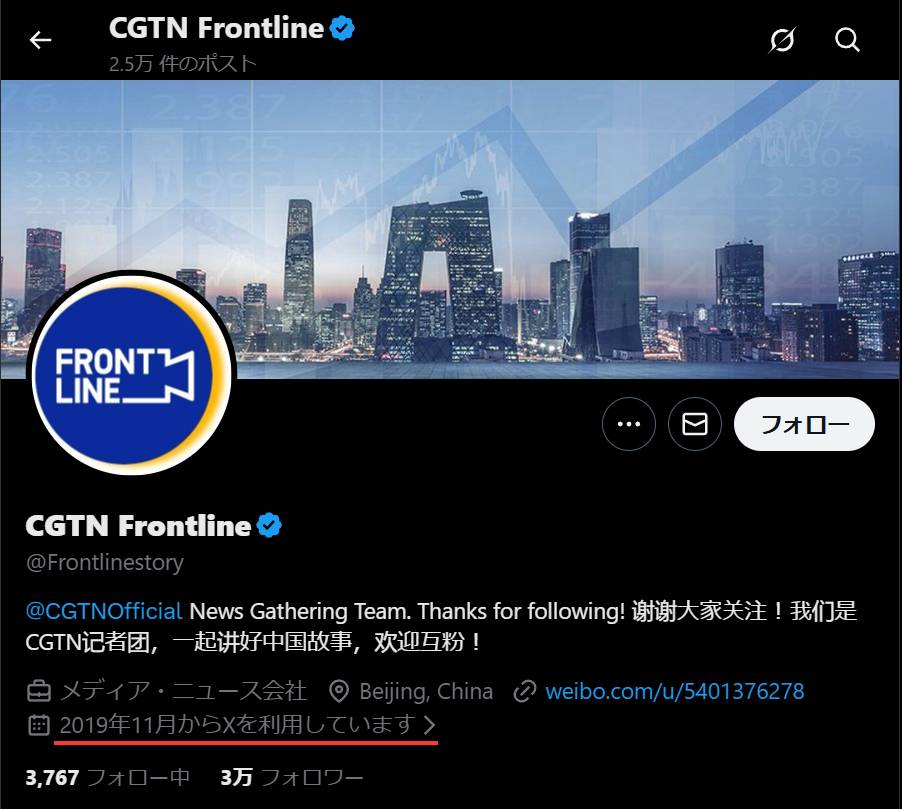Click the chevron after the join date
The width and height of the screenshot is (902, 809).
(x=429, y=725)
